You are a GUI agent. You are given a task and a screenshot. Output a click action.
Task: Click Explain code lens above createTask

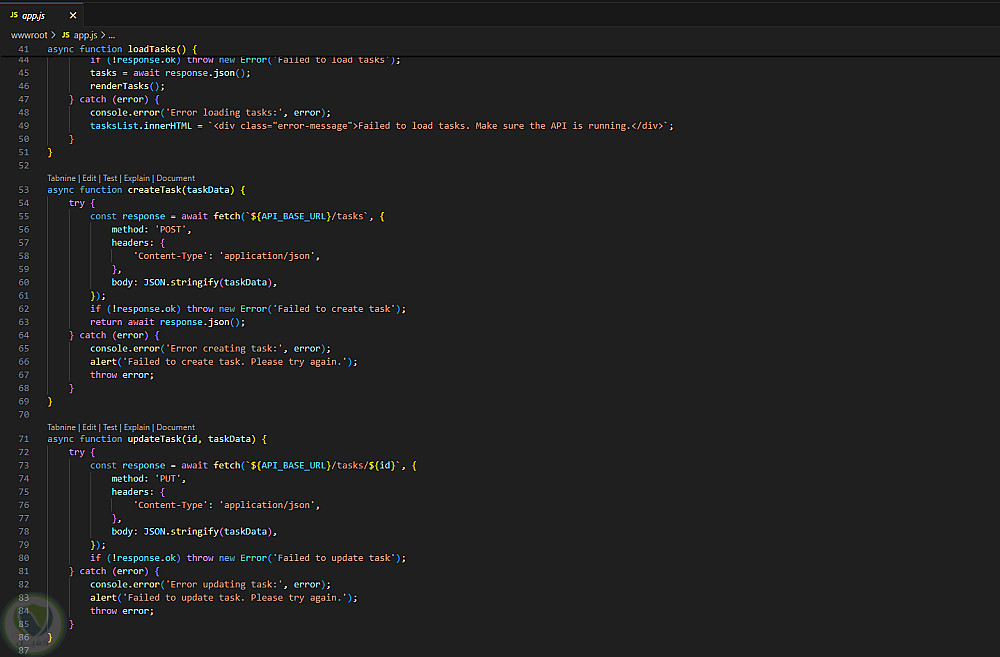tap(137, 178)
